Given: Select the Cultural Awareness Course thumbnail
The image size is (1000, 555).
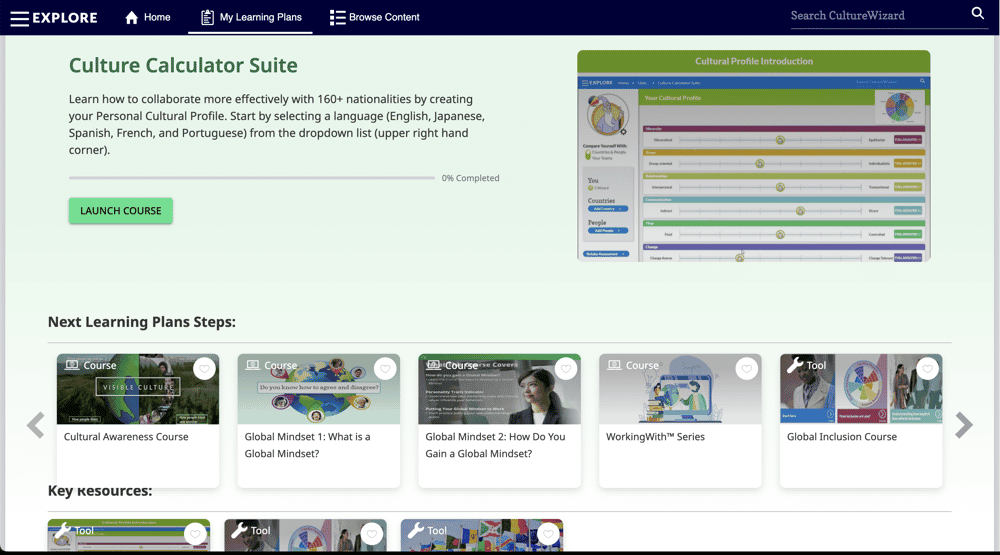Looking at the screenshot, I should 137,393.
